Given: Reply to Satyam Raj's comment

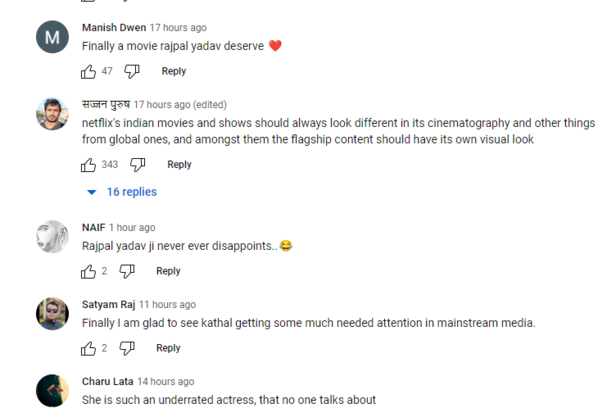Looking at the screenshot, I should (x=168, y=348).
